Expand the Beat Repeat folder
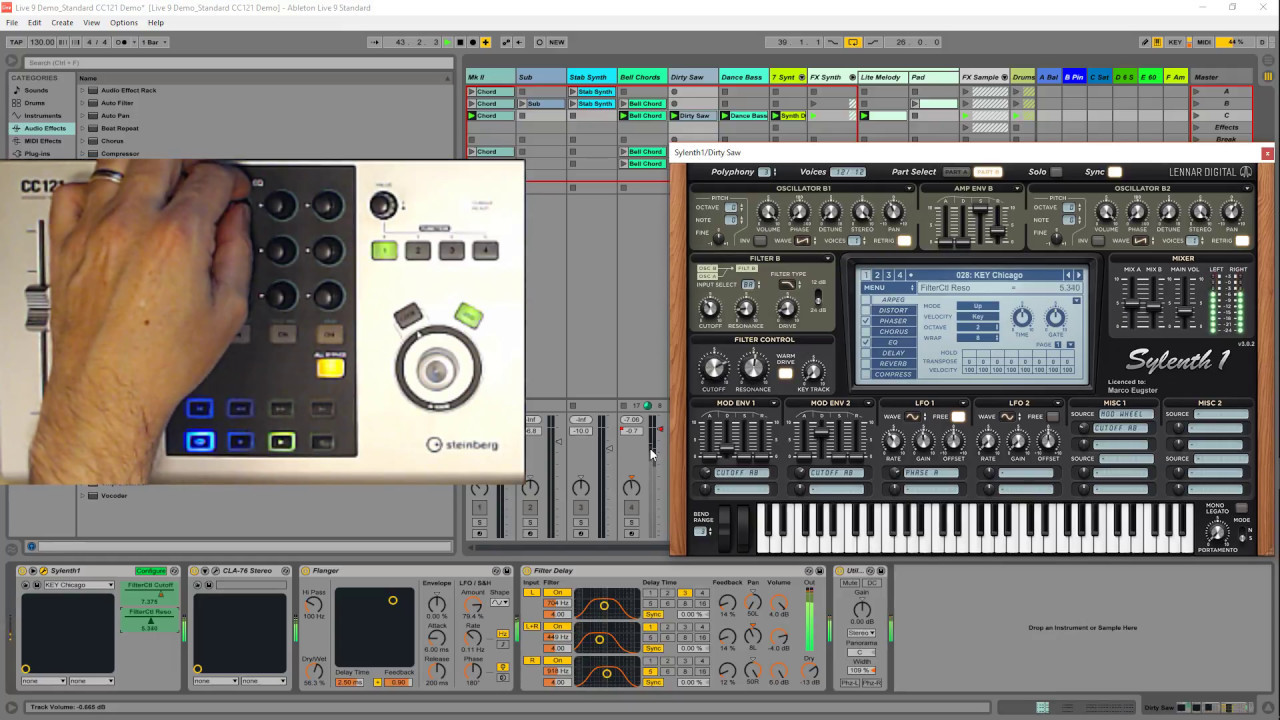The width and height of the screenshot is (1280, 720). (82, 128)
